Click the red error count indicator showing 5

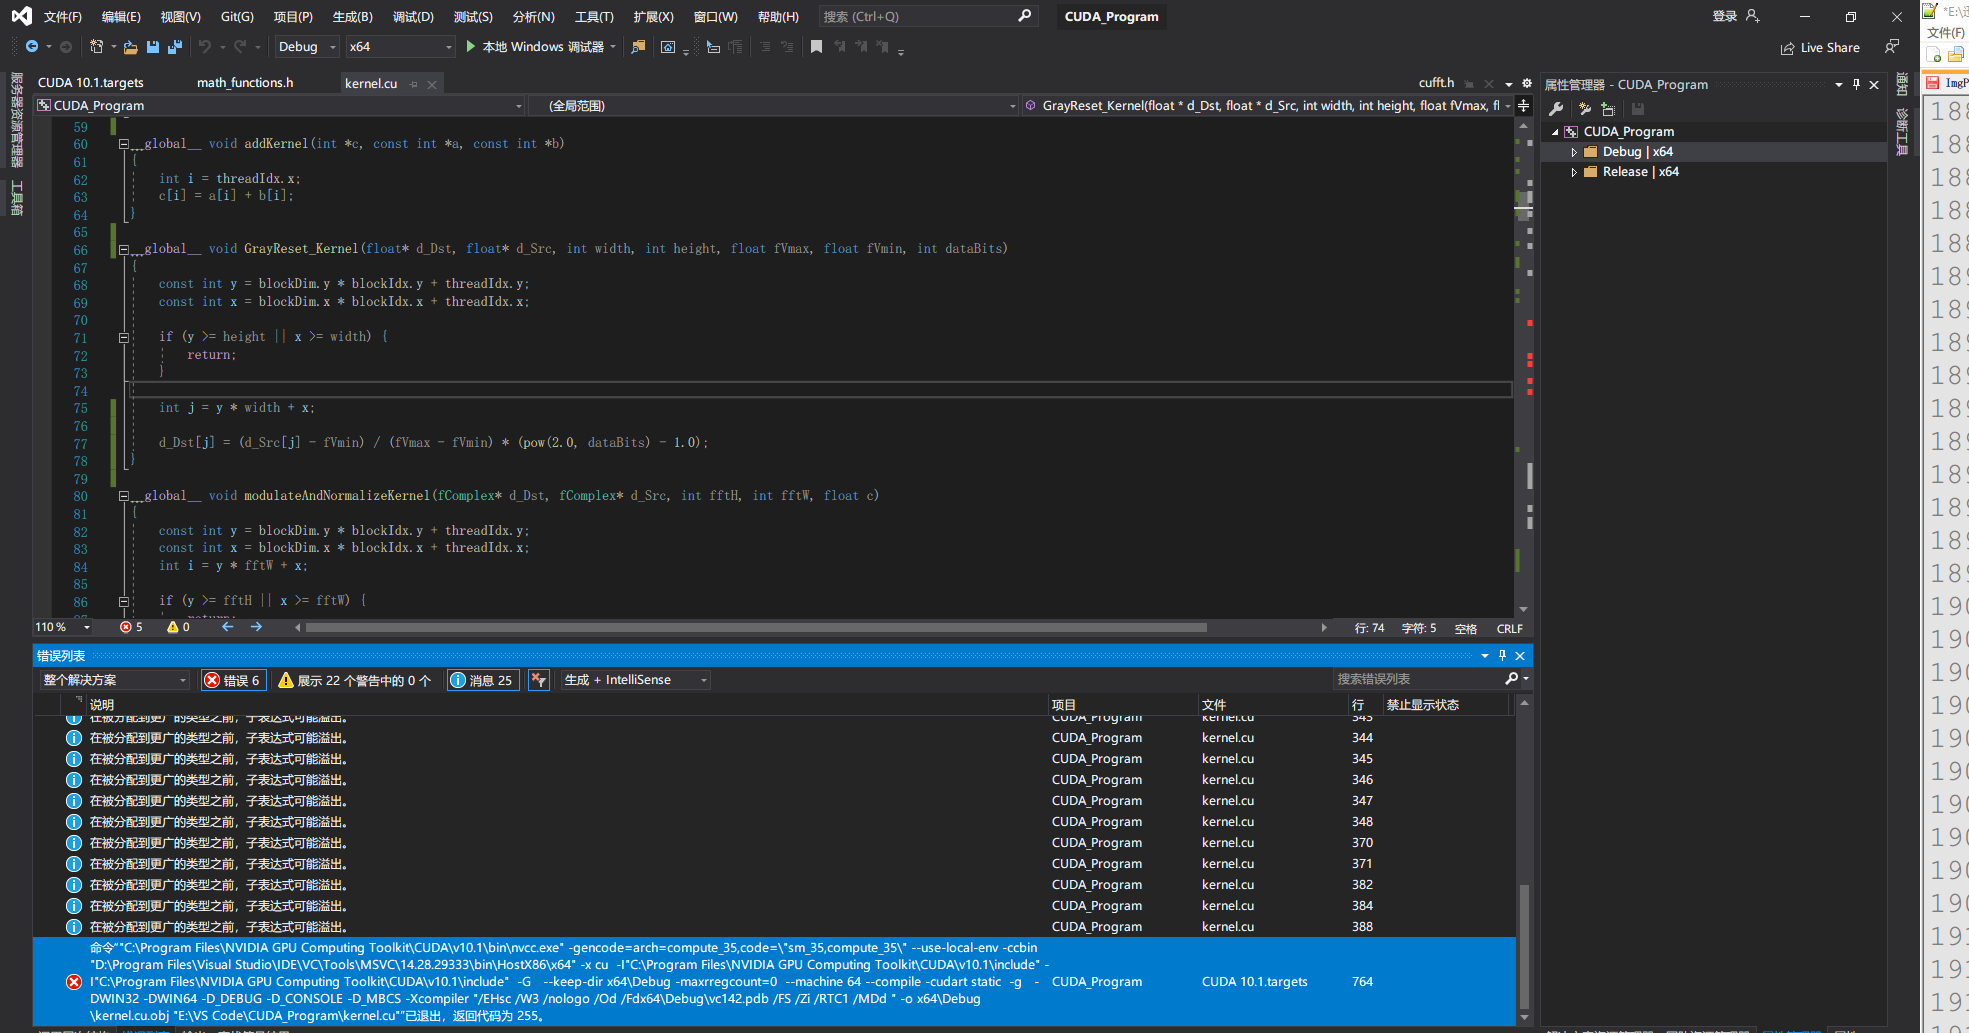pos(131,627)
